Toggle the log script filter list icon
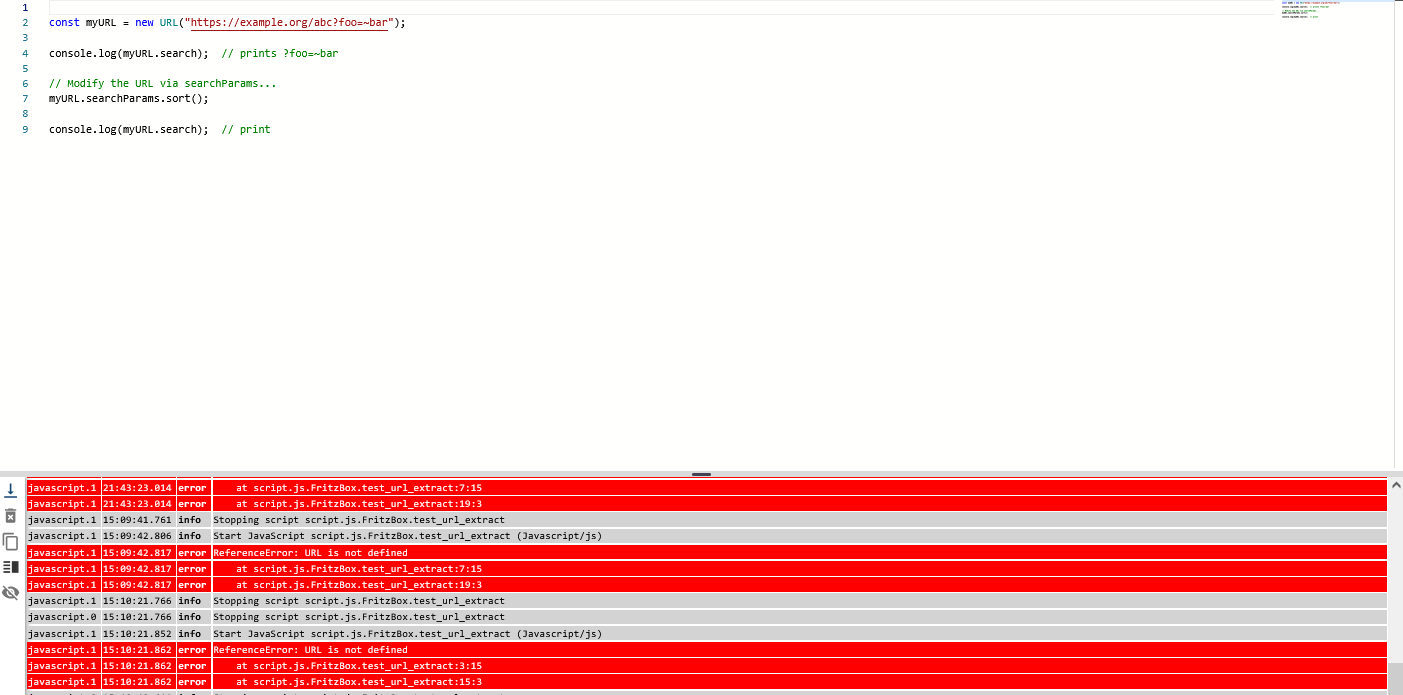The image size is (1403, 695). [11, 567]
